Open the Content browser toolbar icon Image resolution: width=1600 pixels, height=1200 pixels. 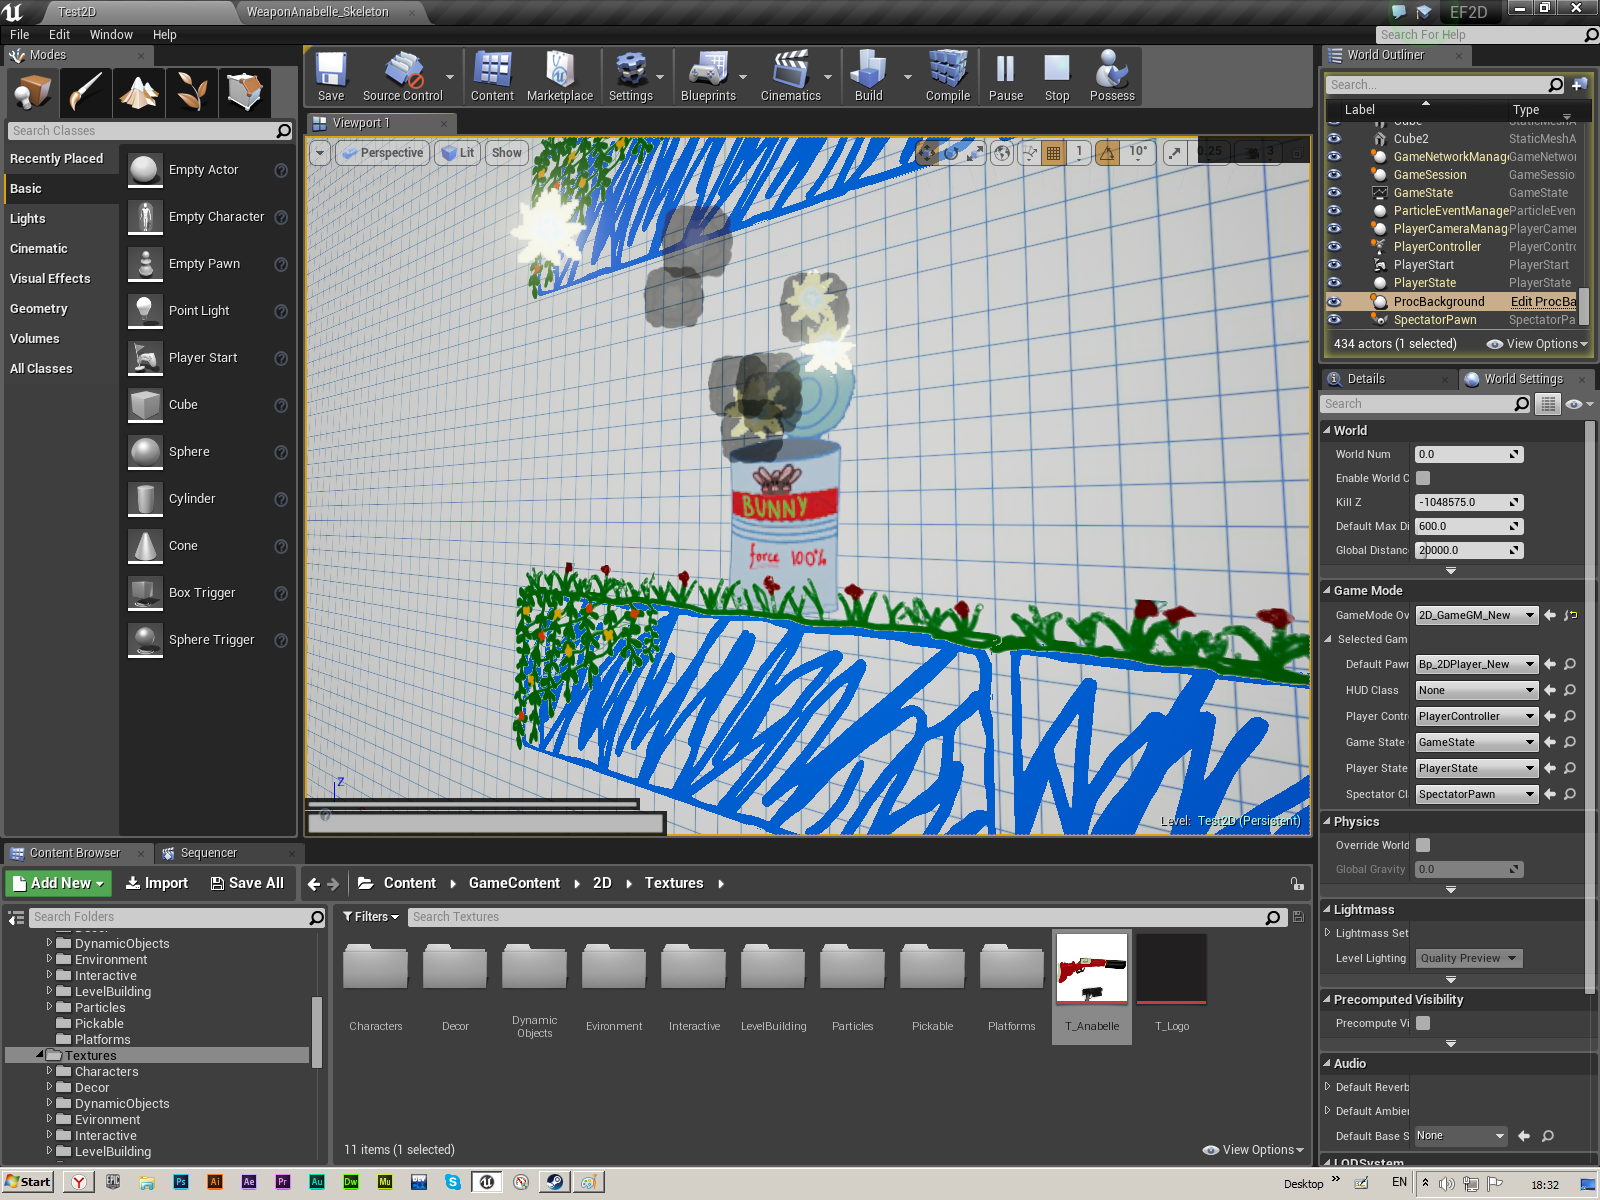point(492,77)
